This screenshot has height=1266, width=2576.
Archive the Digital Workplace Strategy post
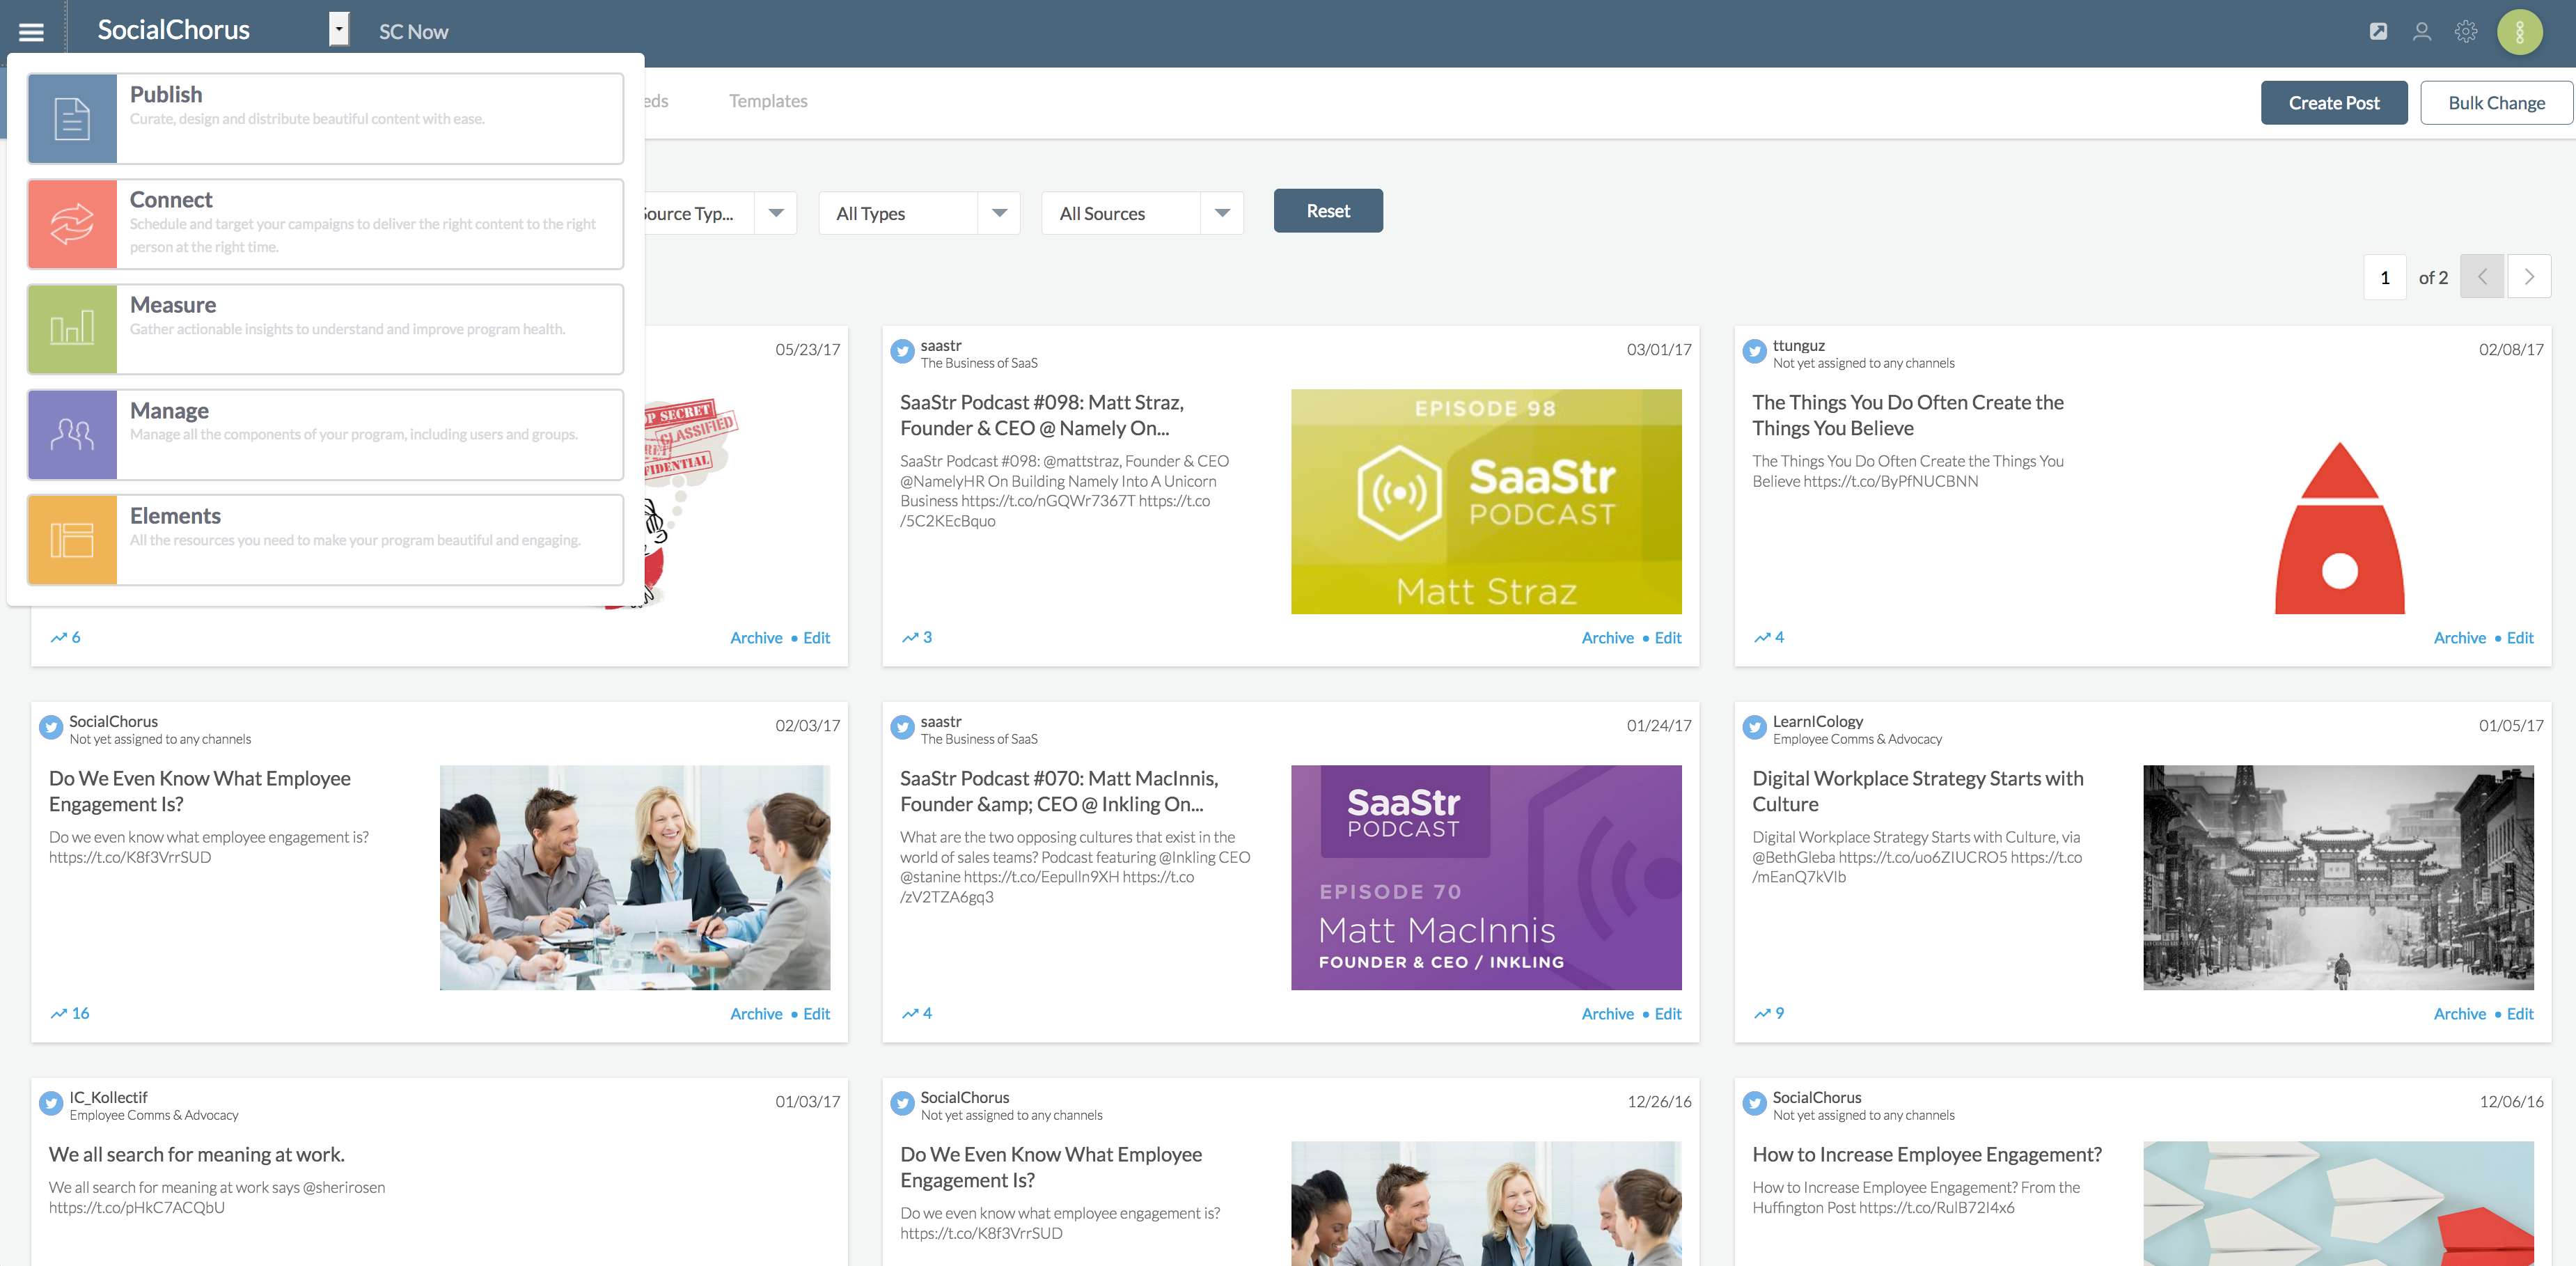coord(2459,1014)
